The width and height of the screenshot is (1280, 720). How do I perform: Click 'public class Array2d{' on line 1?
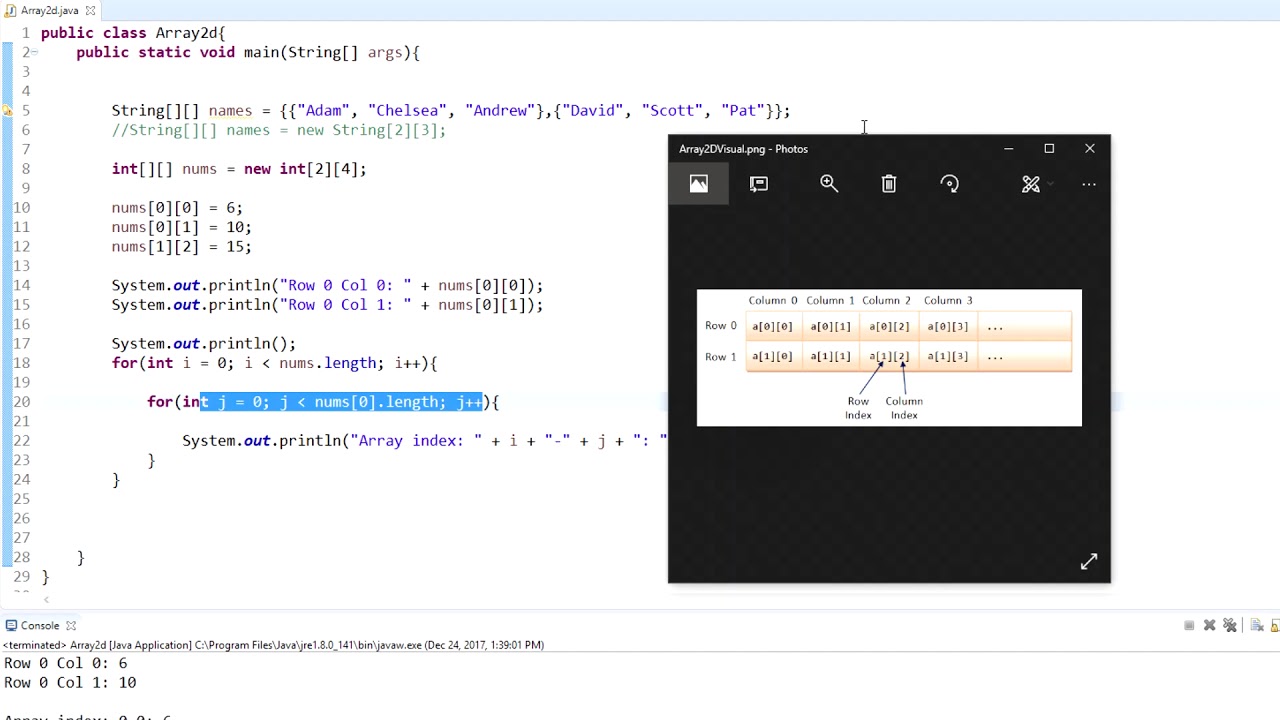pyautogui.click(x=133, y=33)
